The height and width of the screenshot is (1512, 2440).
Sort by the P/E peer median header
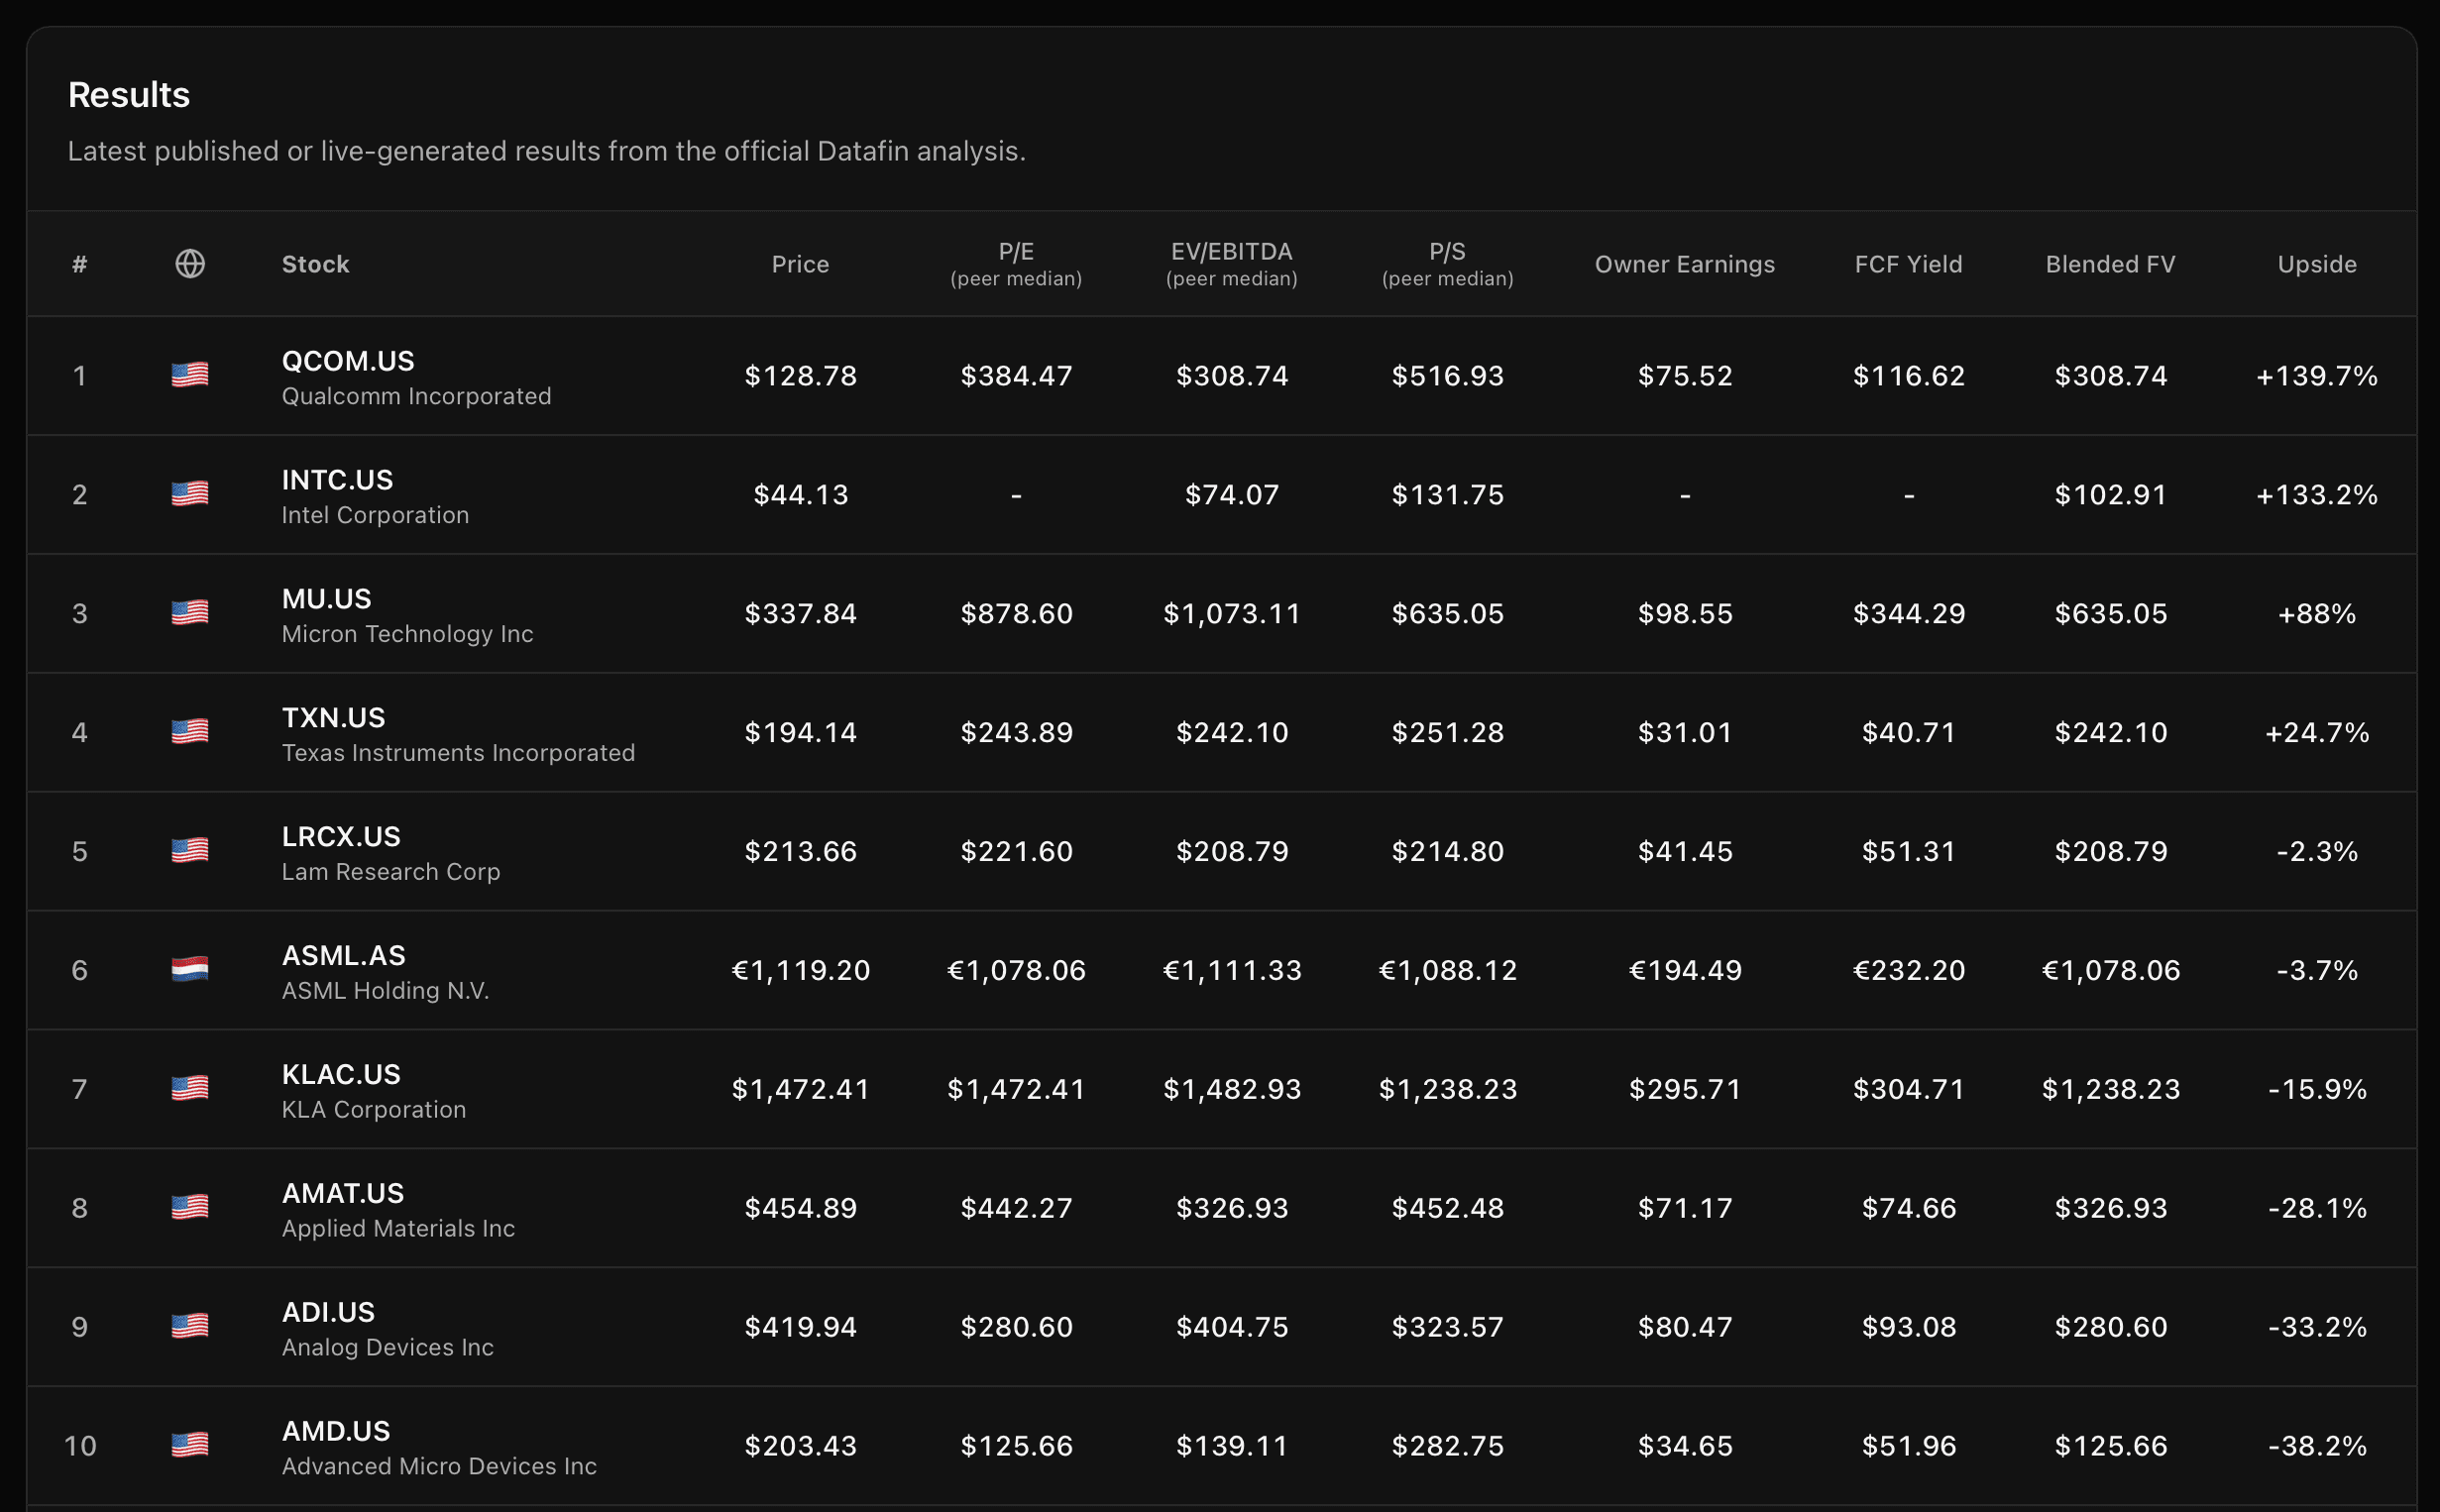click(1016, 264)
